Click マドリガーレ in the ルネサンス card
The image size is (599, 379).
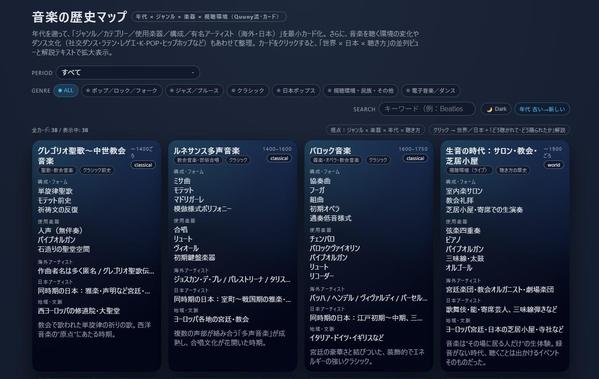click(x=189, y=199)
